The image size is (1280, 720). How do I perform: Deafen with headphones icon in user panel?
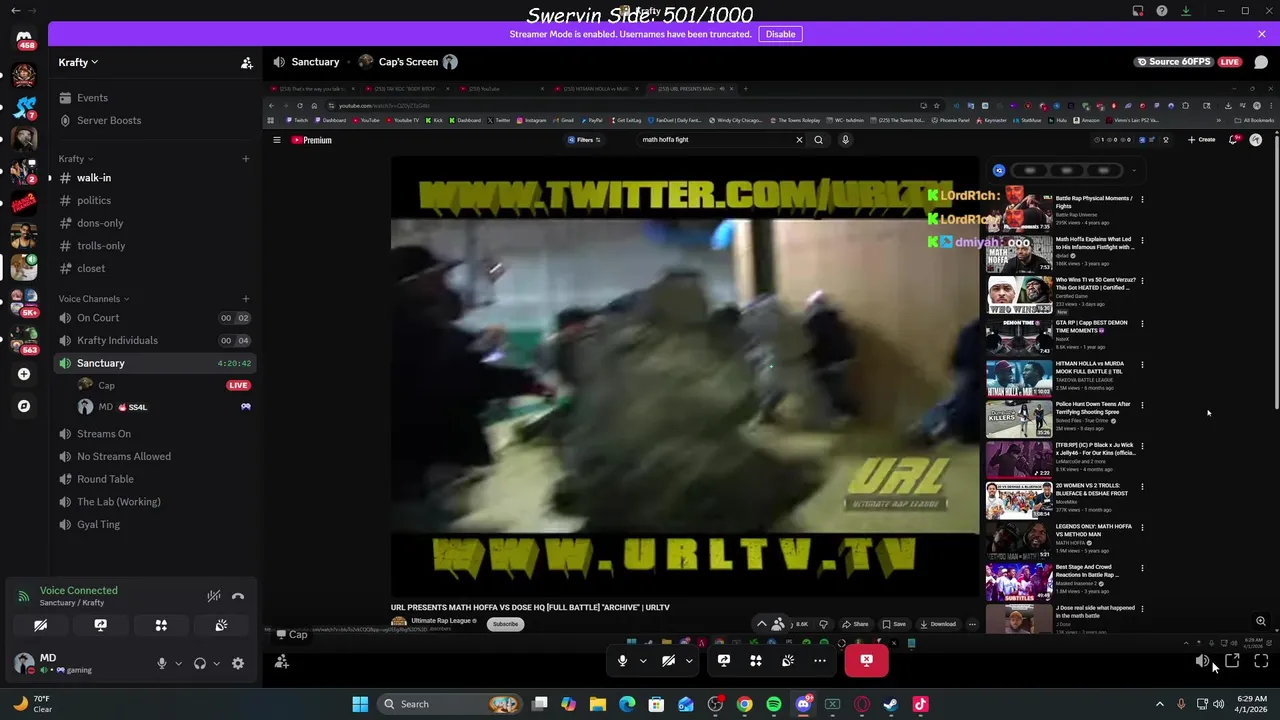[200, 663]
